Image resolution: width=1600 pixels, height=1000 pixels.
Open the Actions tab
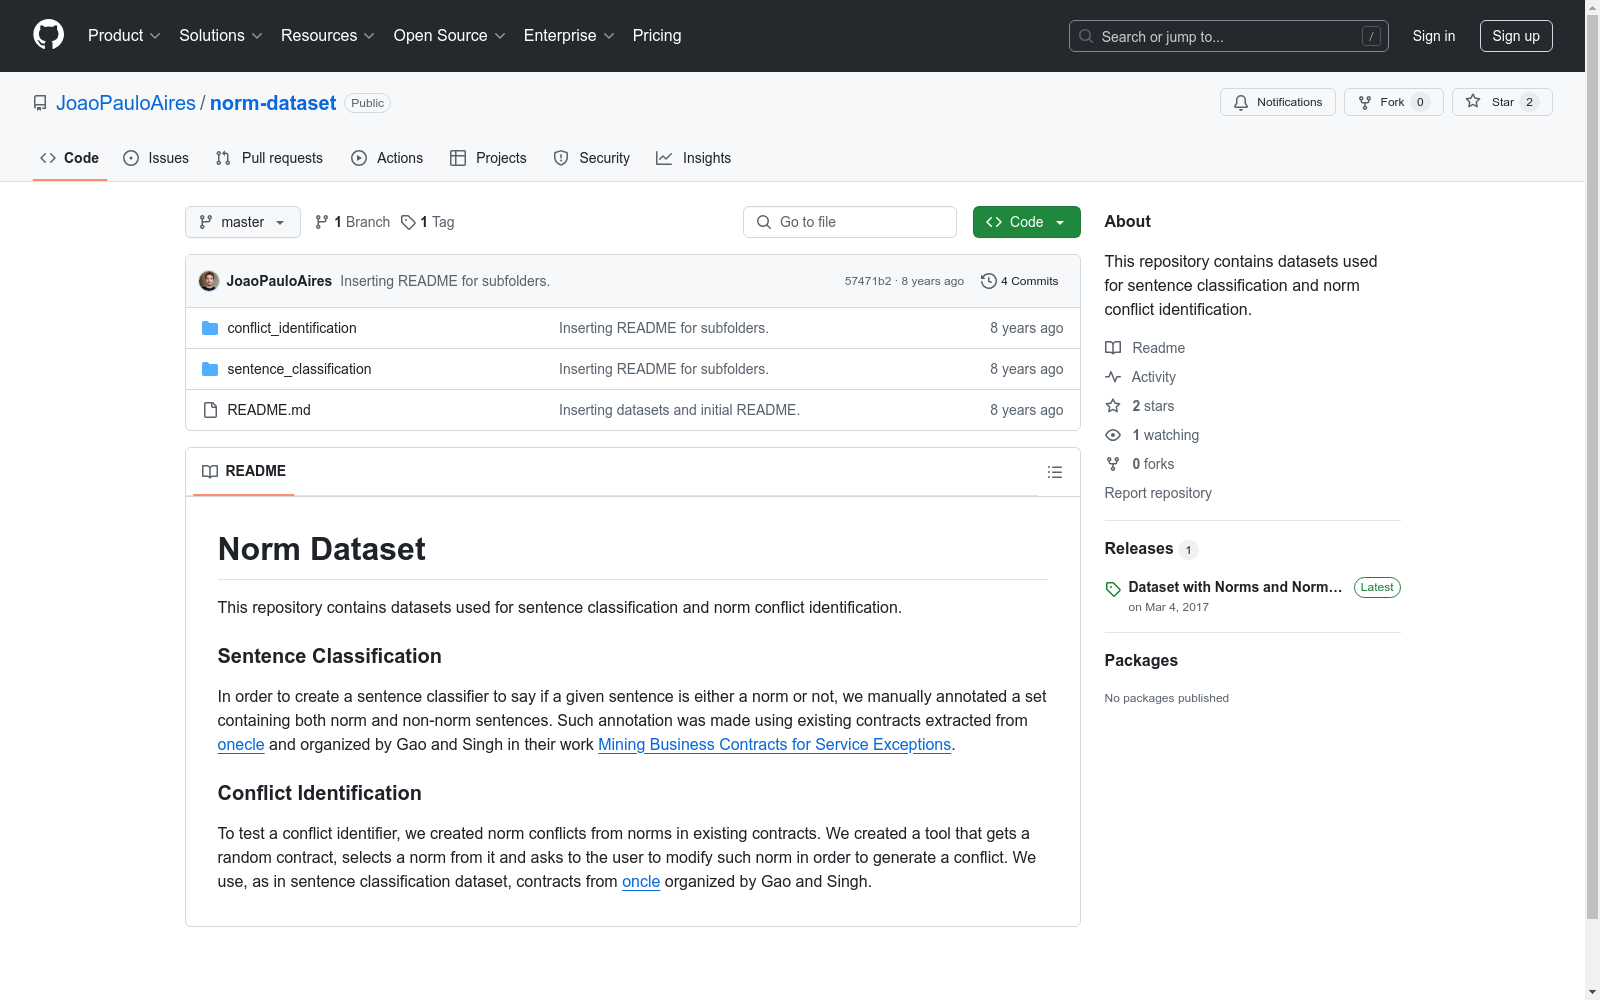point(387,158)
